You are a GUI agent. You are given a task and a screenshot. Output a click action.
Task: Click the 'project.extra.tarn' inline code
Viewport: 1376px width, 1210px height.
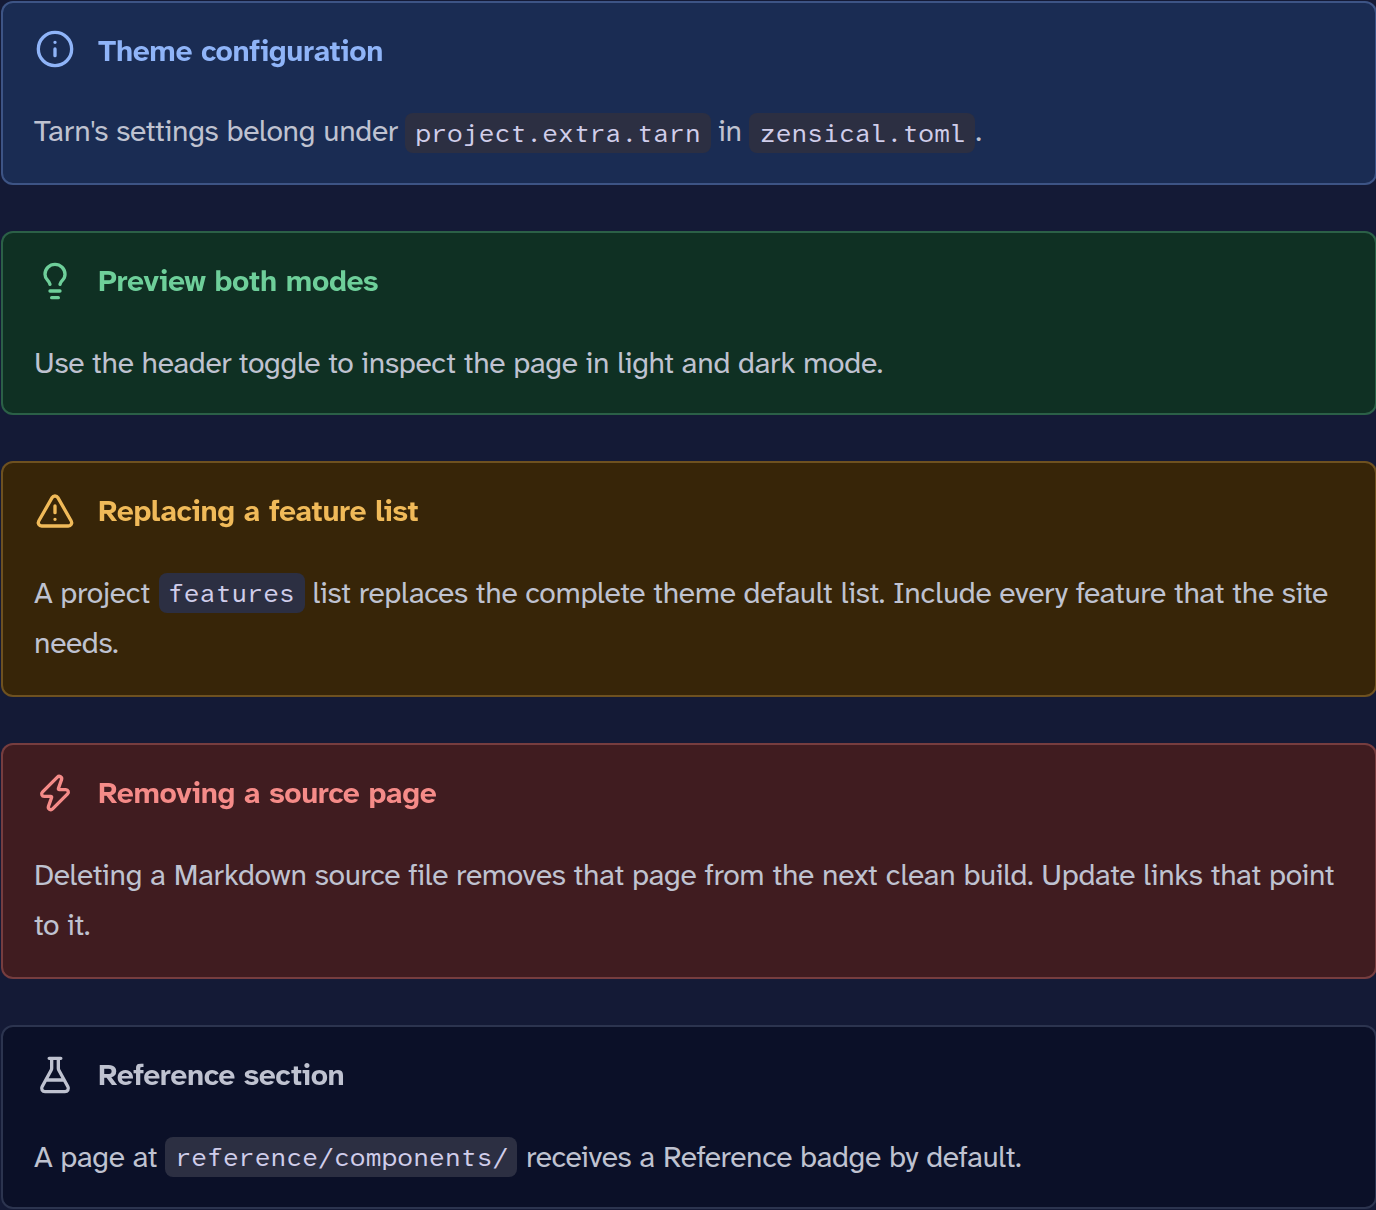(558, 133)
